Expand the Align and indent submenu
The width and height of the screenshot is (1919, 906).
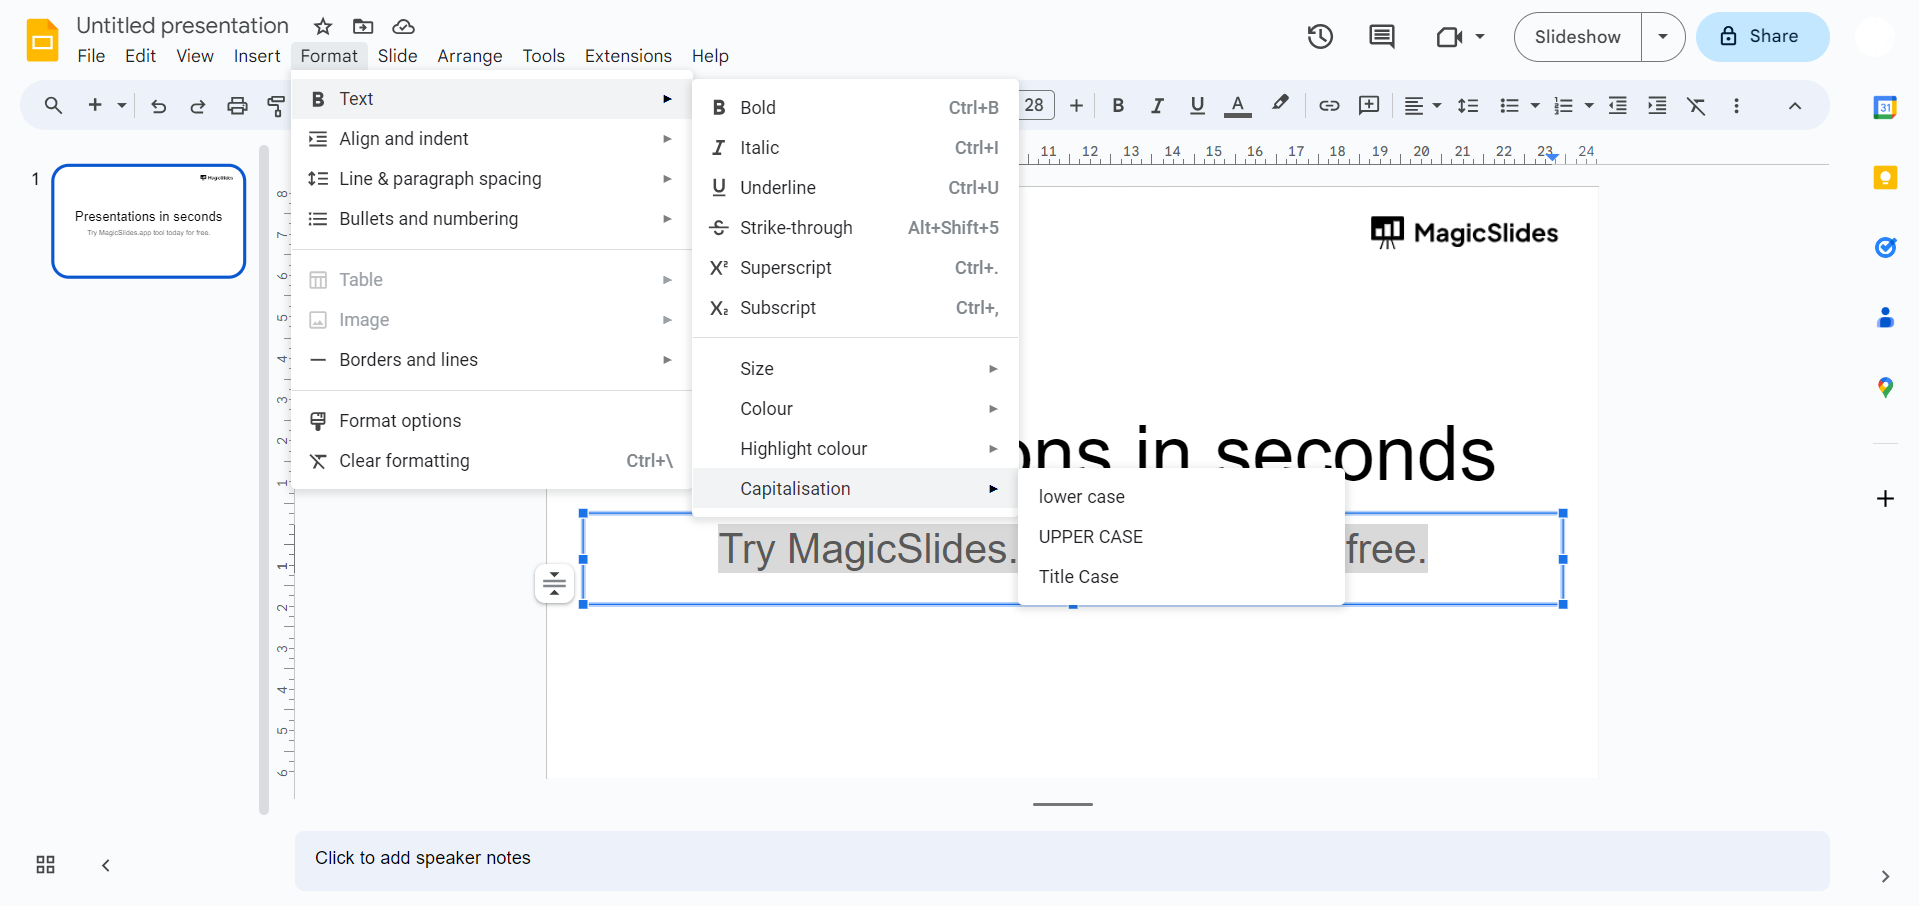coord(491,139)
